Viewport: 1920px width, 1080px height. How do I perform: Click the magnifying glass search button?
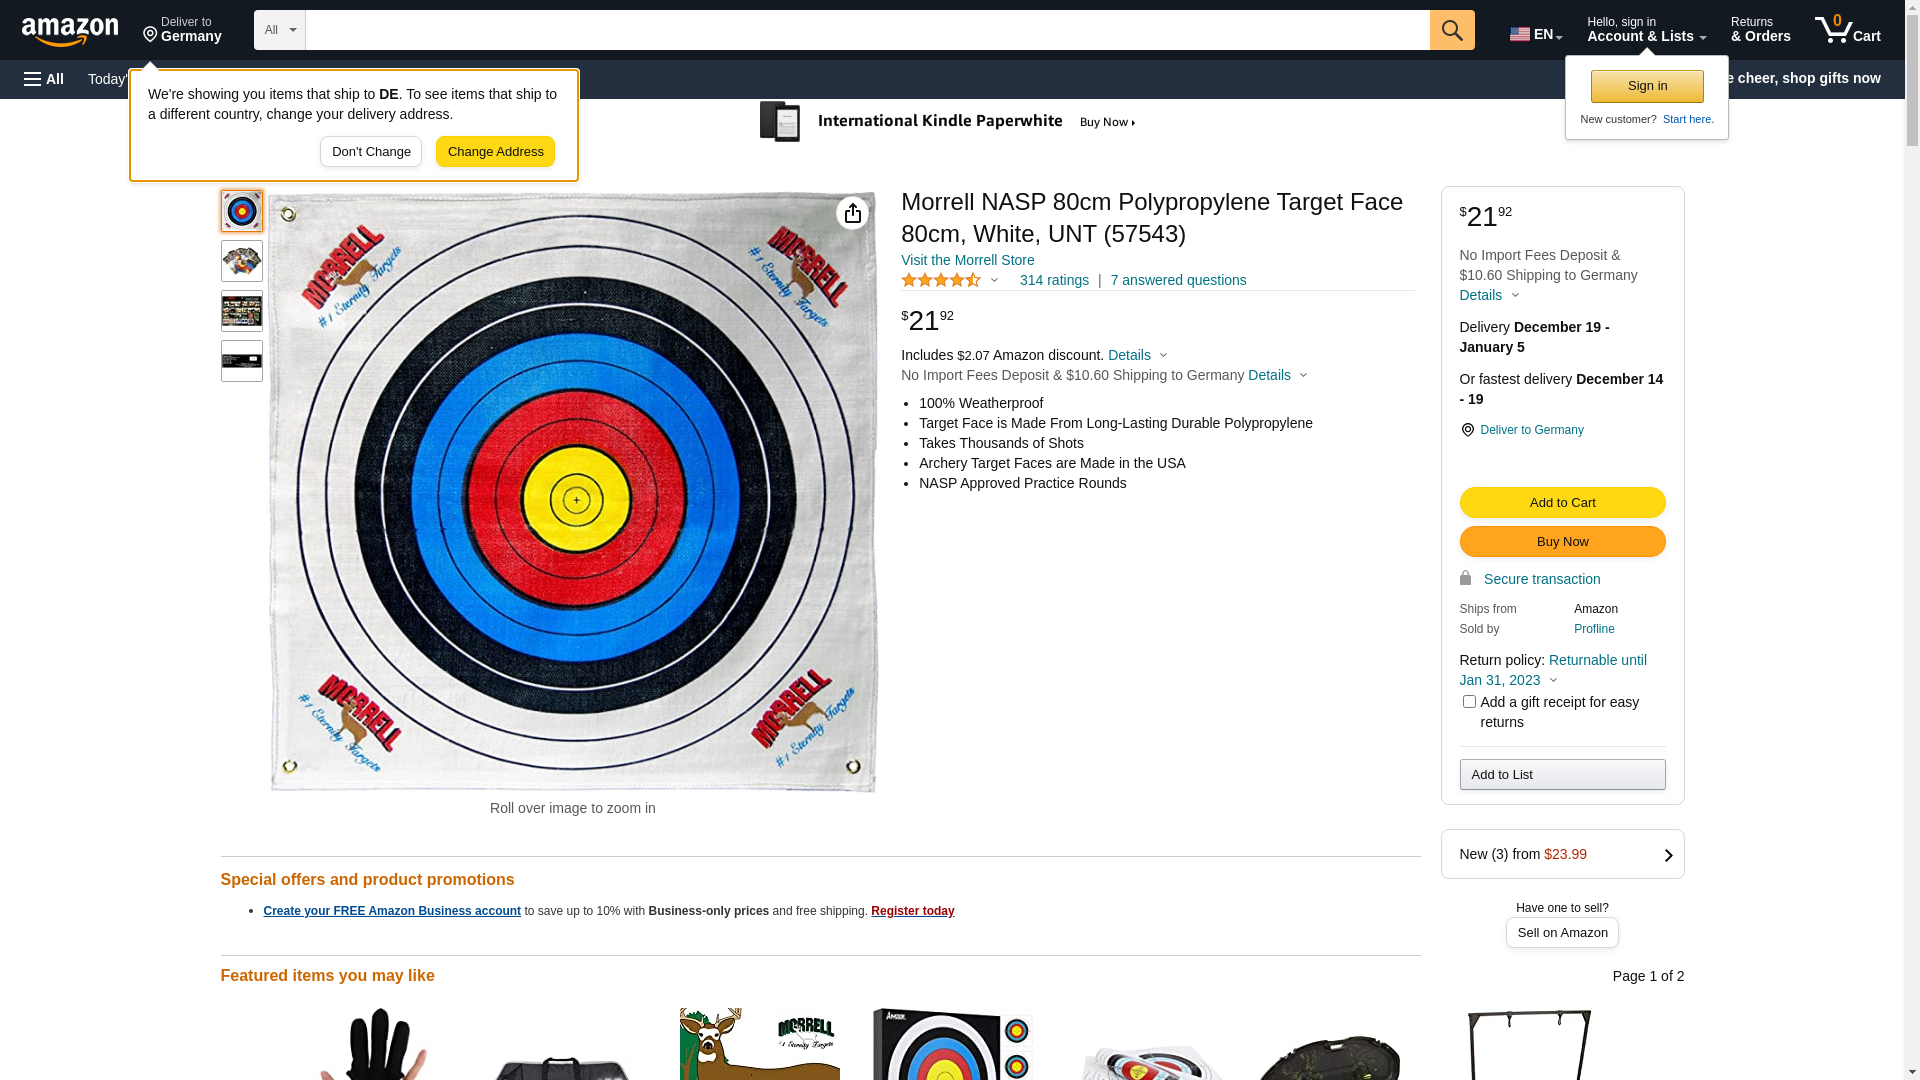pyautogui.click(x=1451, y=30)
